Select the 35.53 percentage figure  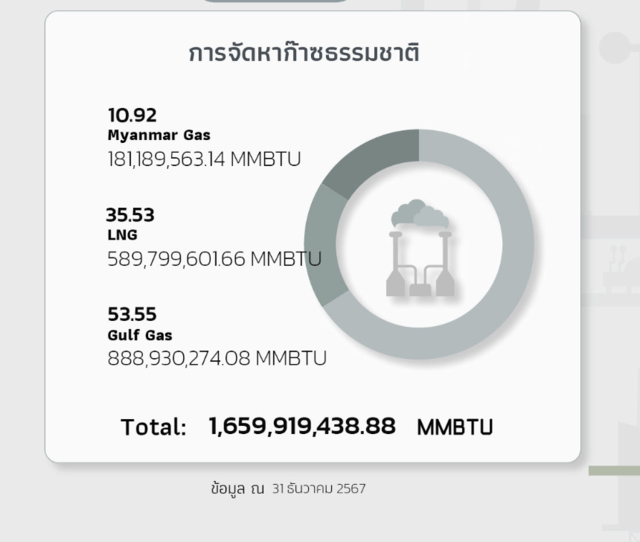[130, 215]
